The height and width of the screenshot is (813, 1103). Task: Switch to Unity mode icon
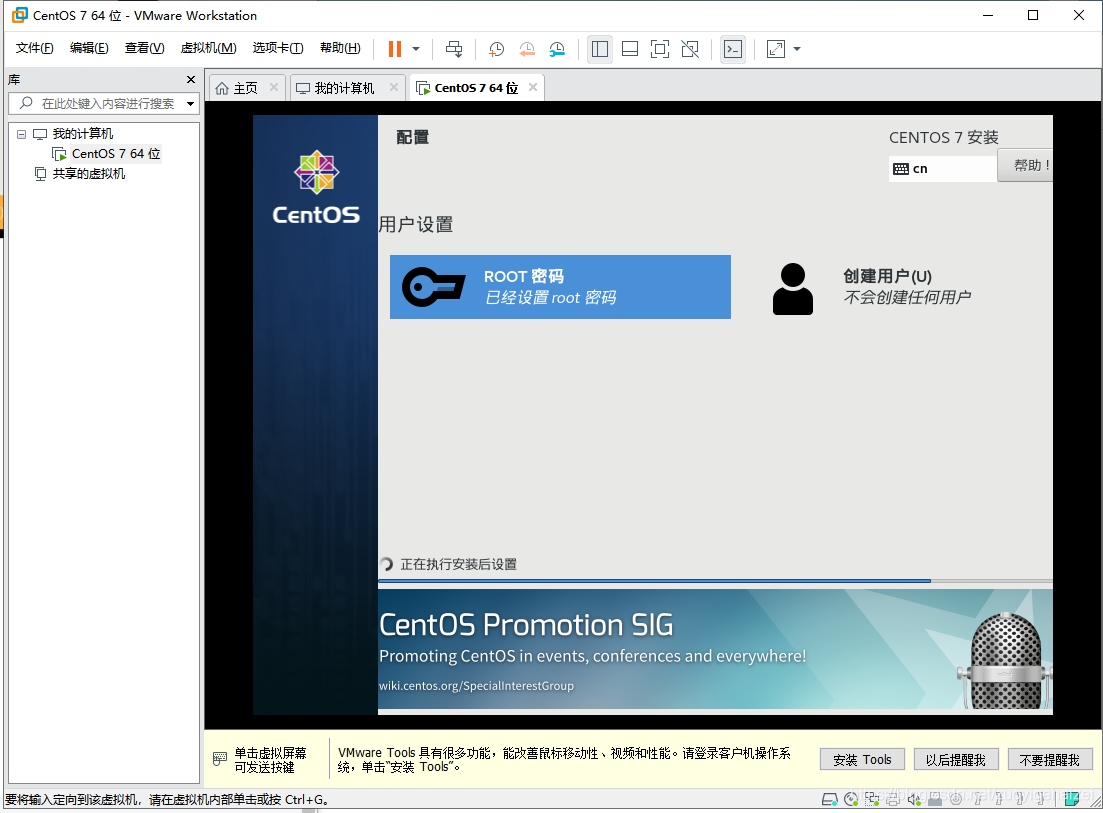pos(690,49)
